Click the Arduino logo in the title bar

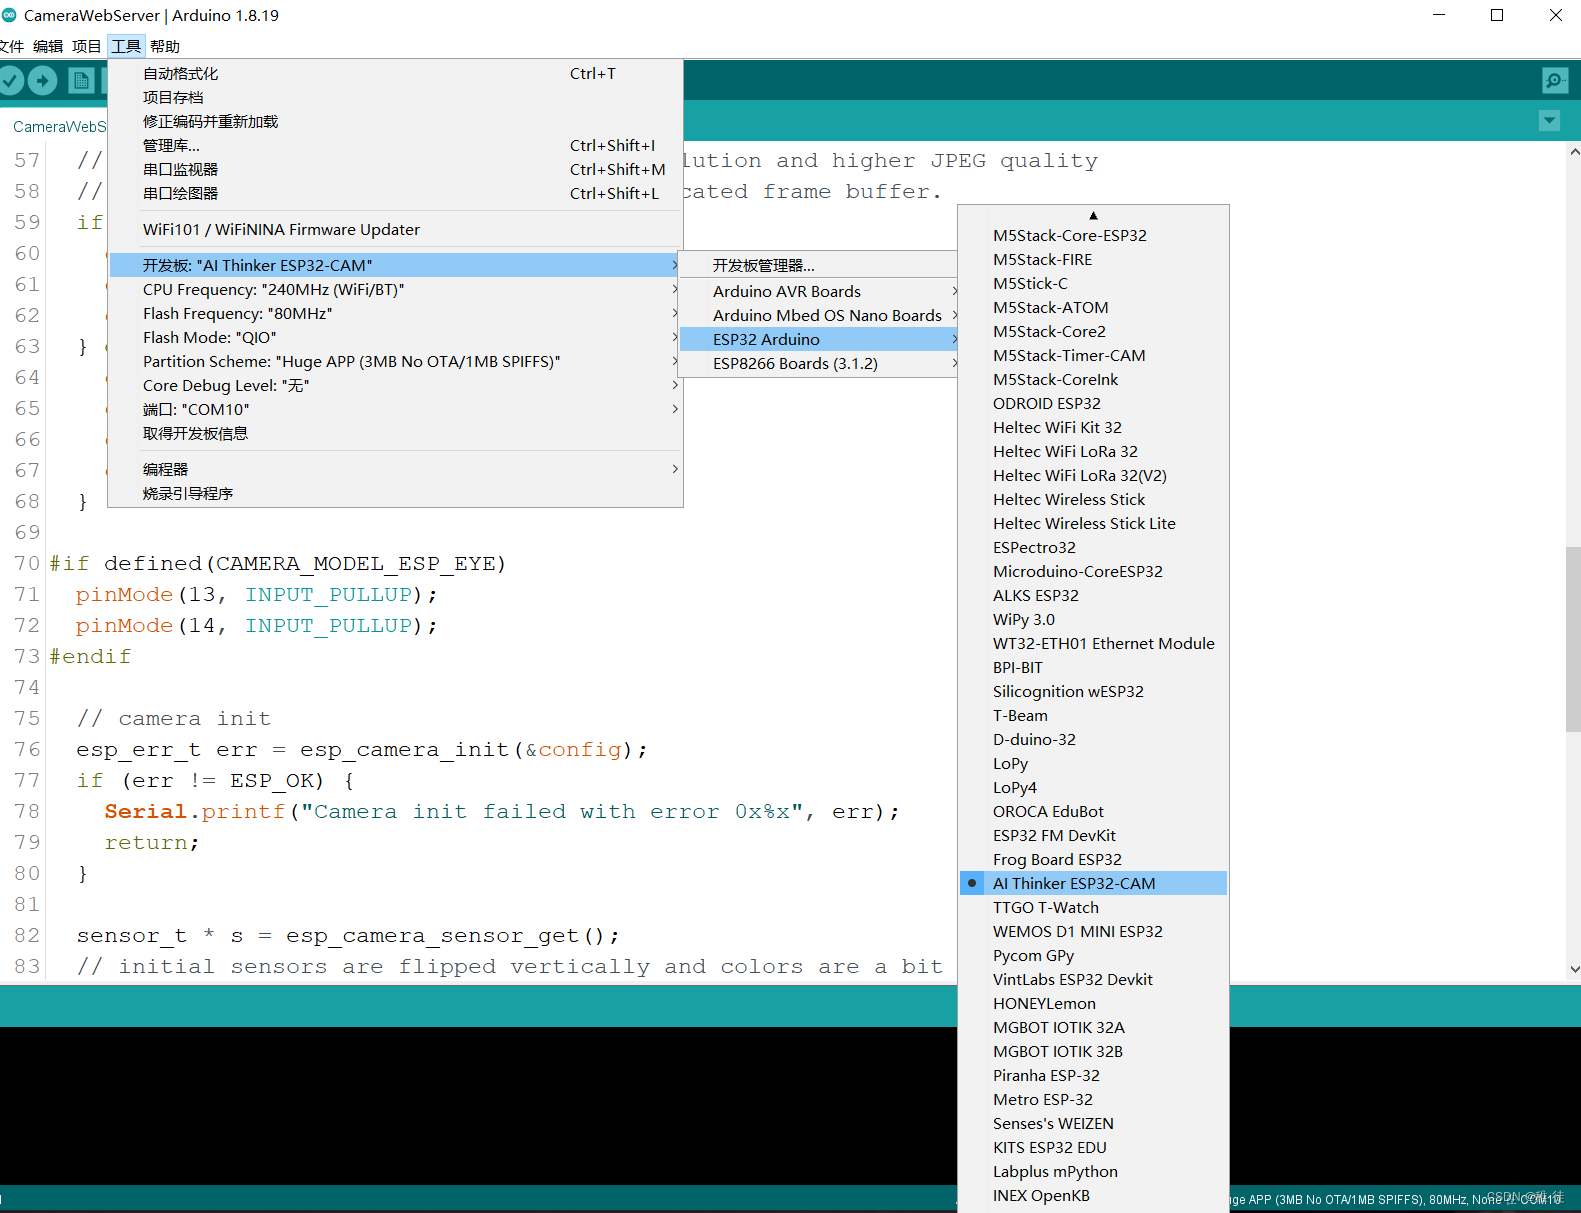coord(9,15)
